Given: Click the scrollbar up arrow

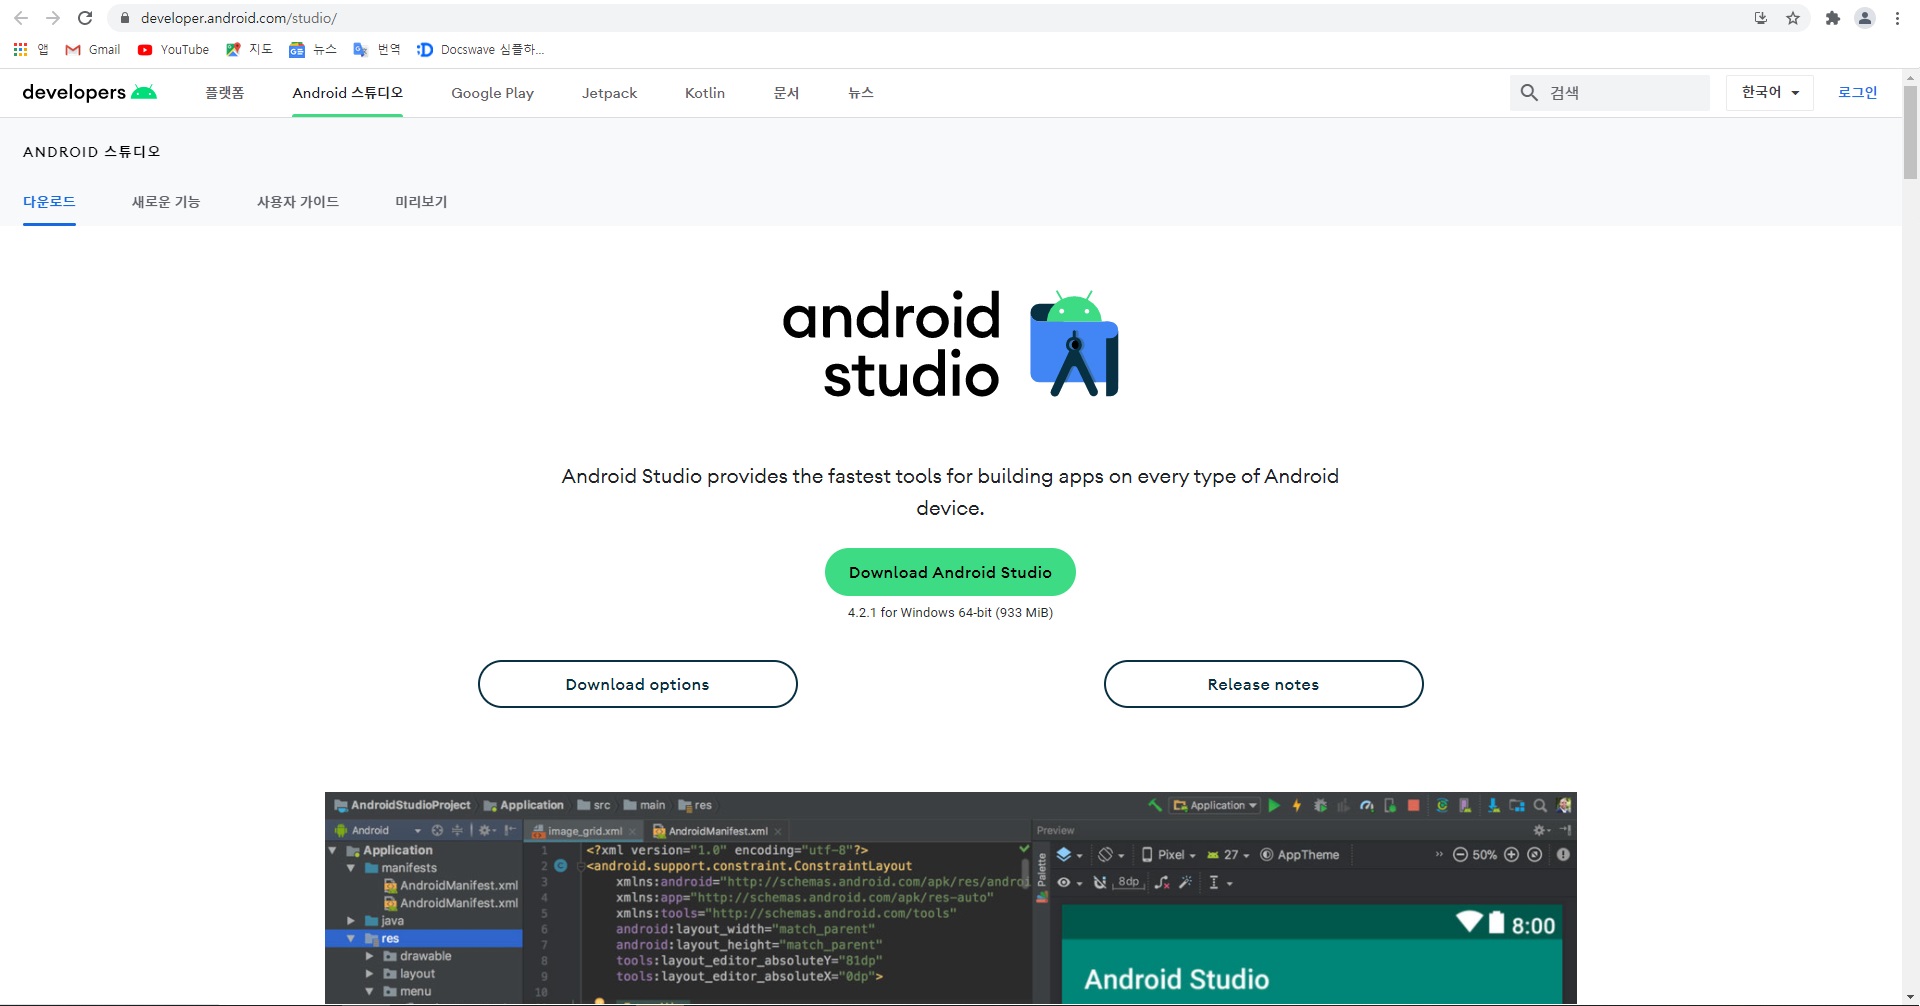Looking at the screenshot, I should (x=1910, y=77).
